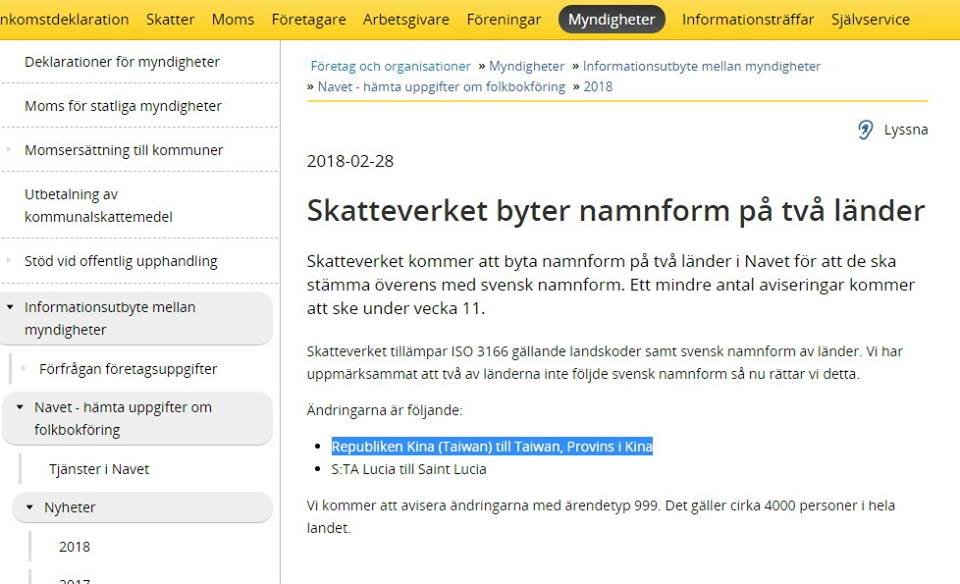
Task: Follow Navet - hämta uppgifter breadcrumb link
Action: click(x=441, y=87)
